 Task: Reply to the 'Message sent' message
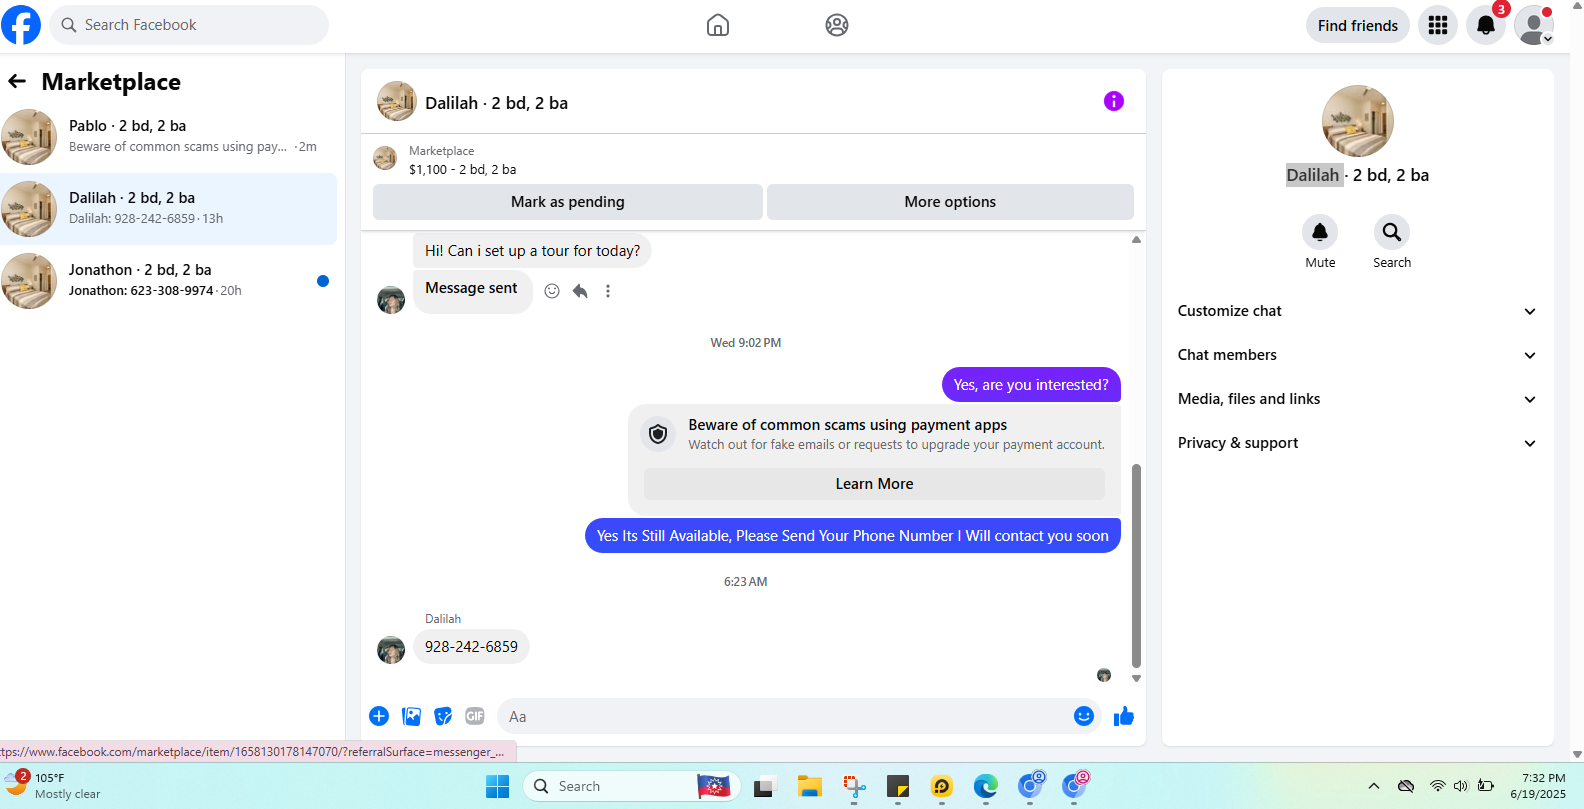(x=580, y=291)
